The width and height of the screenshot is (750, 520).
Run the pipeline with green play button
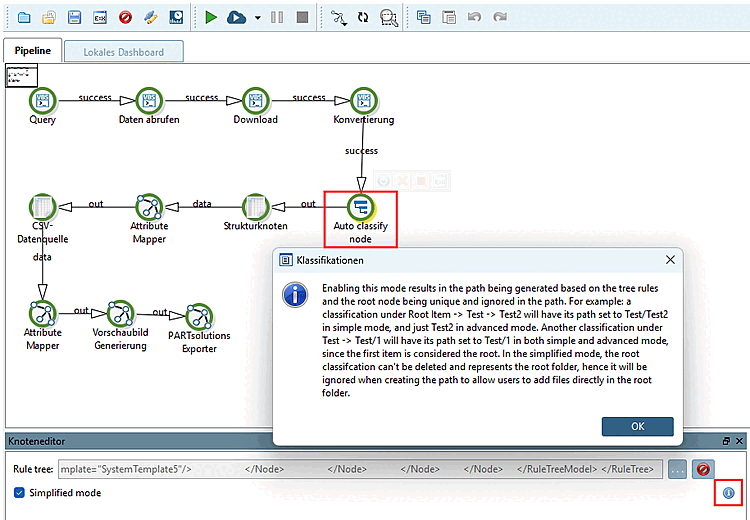(211, 18)
